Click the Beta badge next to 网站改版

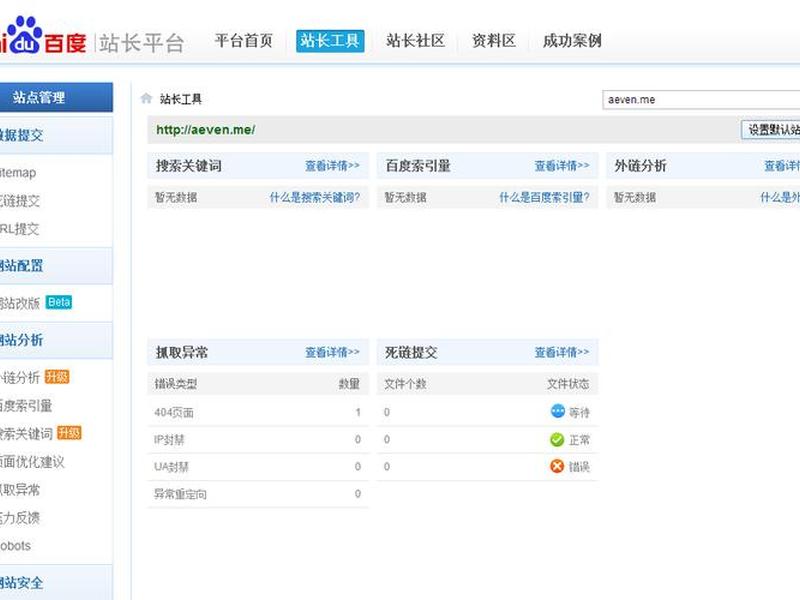click(59, 302)
